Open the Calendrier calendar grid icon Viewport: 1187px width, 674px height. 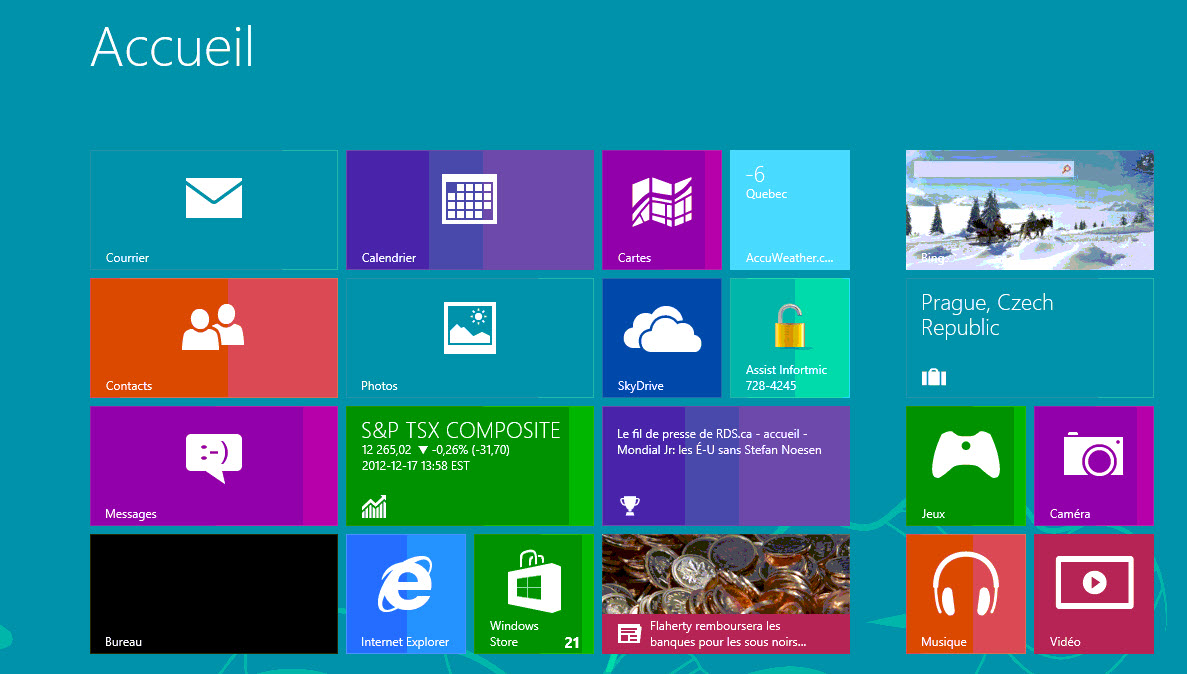[469, 199]
